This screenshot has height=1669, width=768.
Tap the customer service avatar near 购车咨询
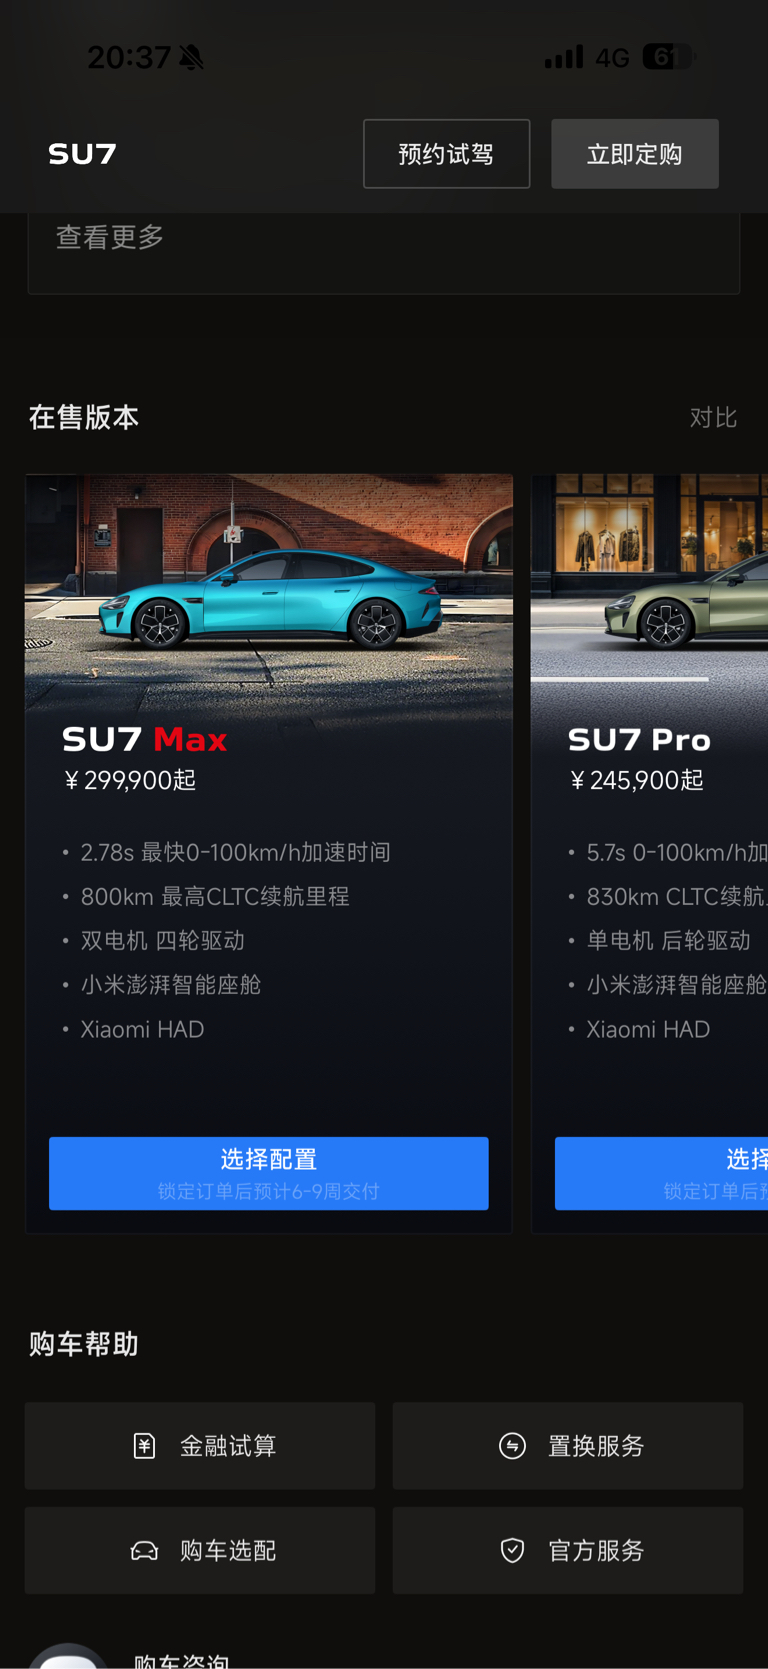coord(67,1656)
